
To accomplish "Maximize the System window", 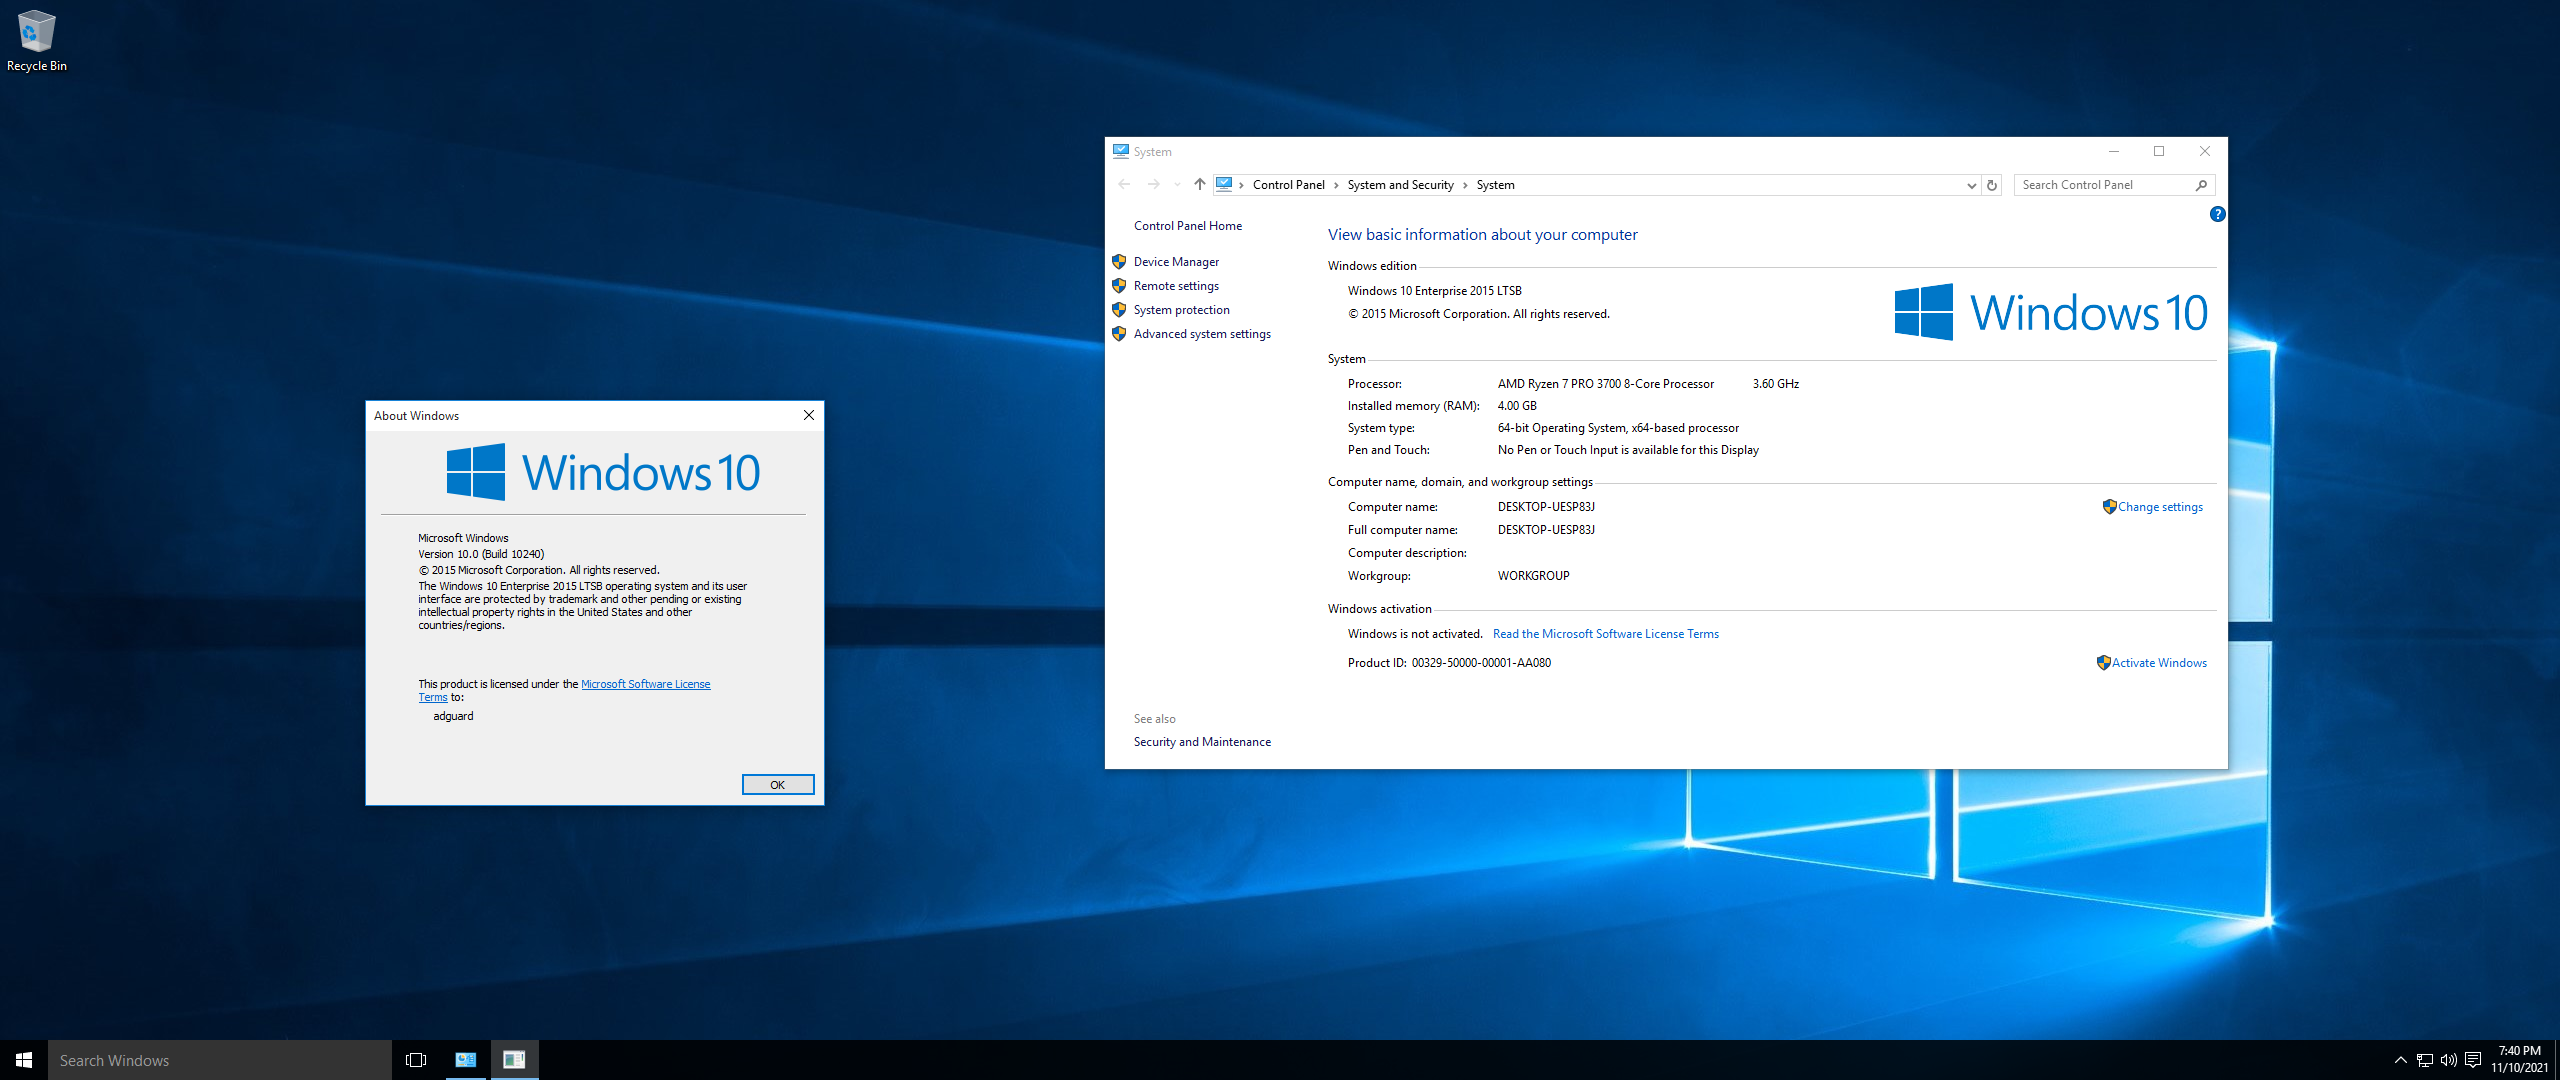I will pyautogui.click(x=2159, y=151).
